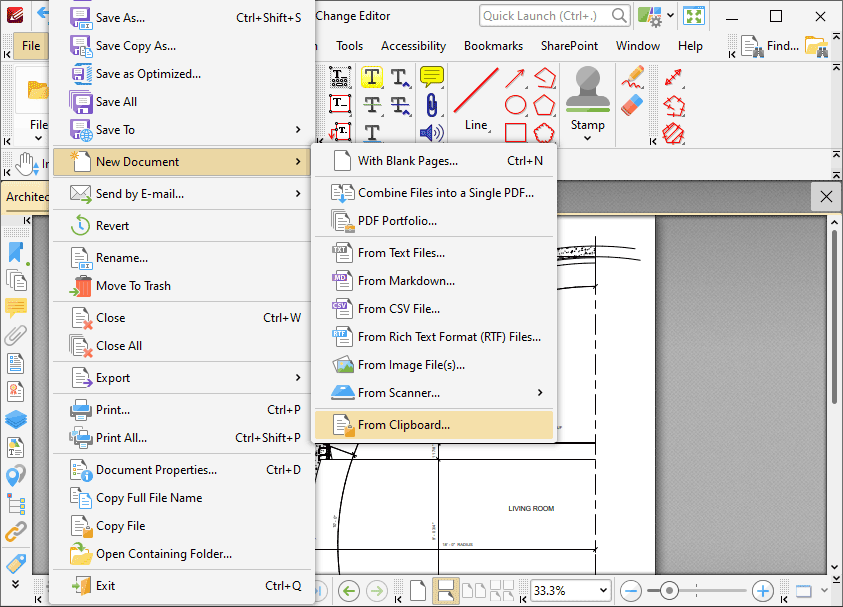Click Open Containing Folder entry

(x=182, y=554)
